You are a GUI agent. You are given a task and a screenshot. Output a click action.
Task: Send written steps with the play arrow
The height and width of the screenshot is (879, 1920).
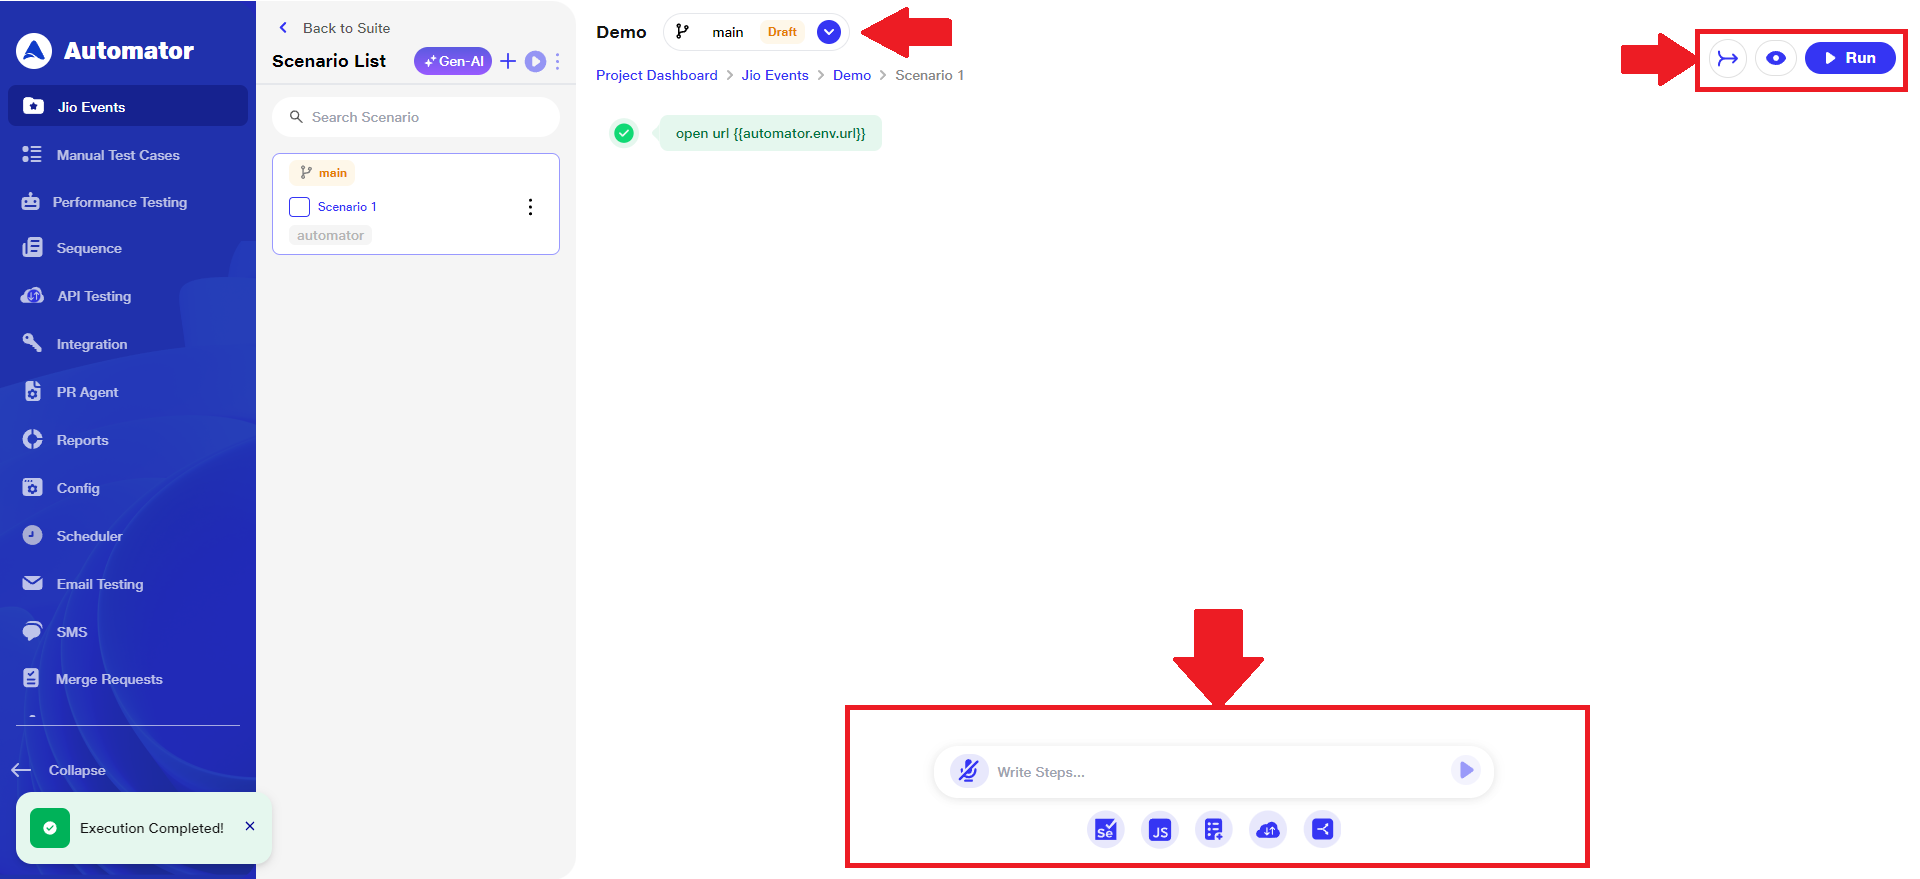(x=1465, y=770)
